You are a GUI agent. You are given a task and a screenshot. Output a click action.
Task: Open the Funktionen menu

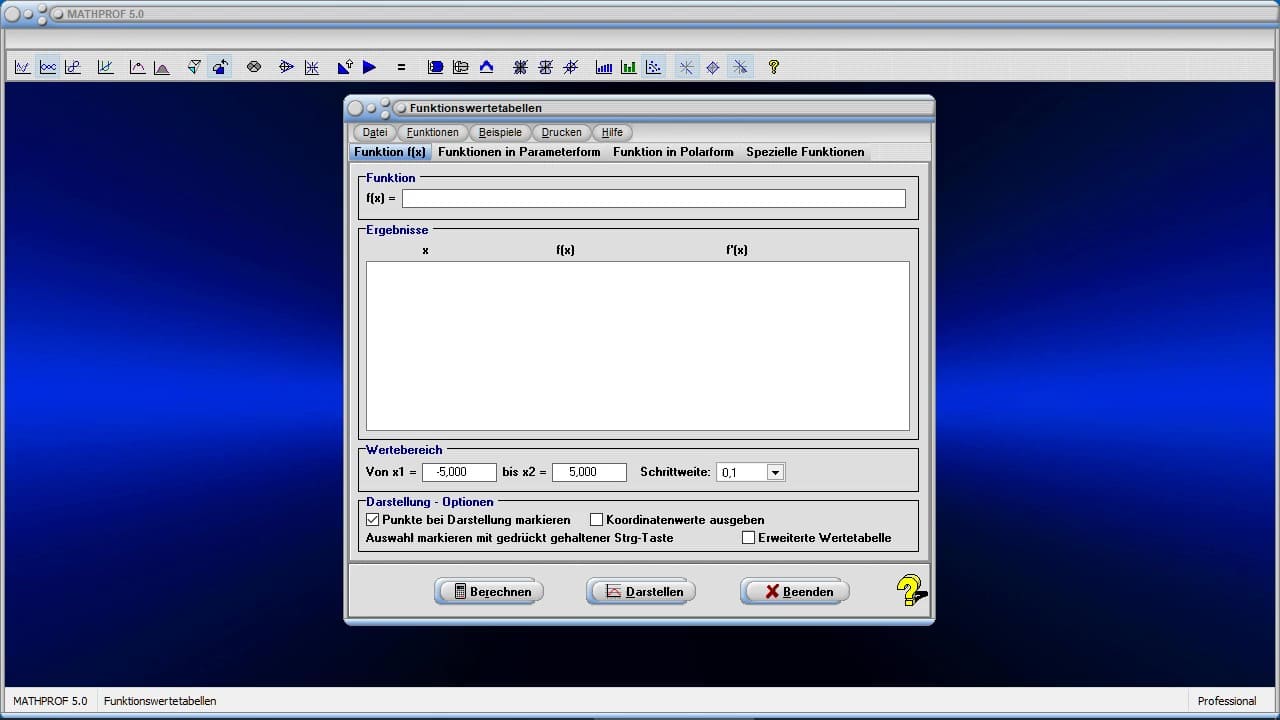(432, 132)
